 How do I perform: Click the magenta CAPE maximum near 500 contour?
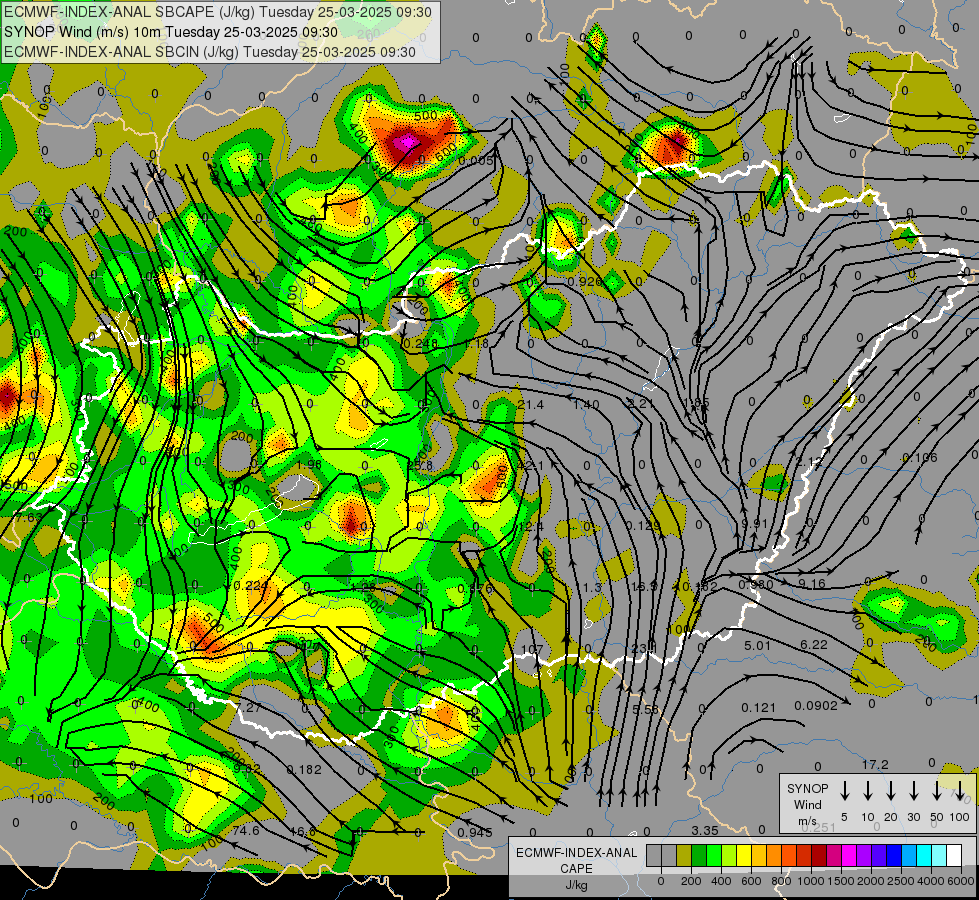(407, 142)
